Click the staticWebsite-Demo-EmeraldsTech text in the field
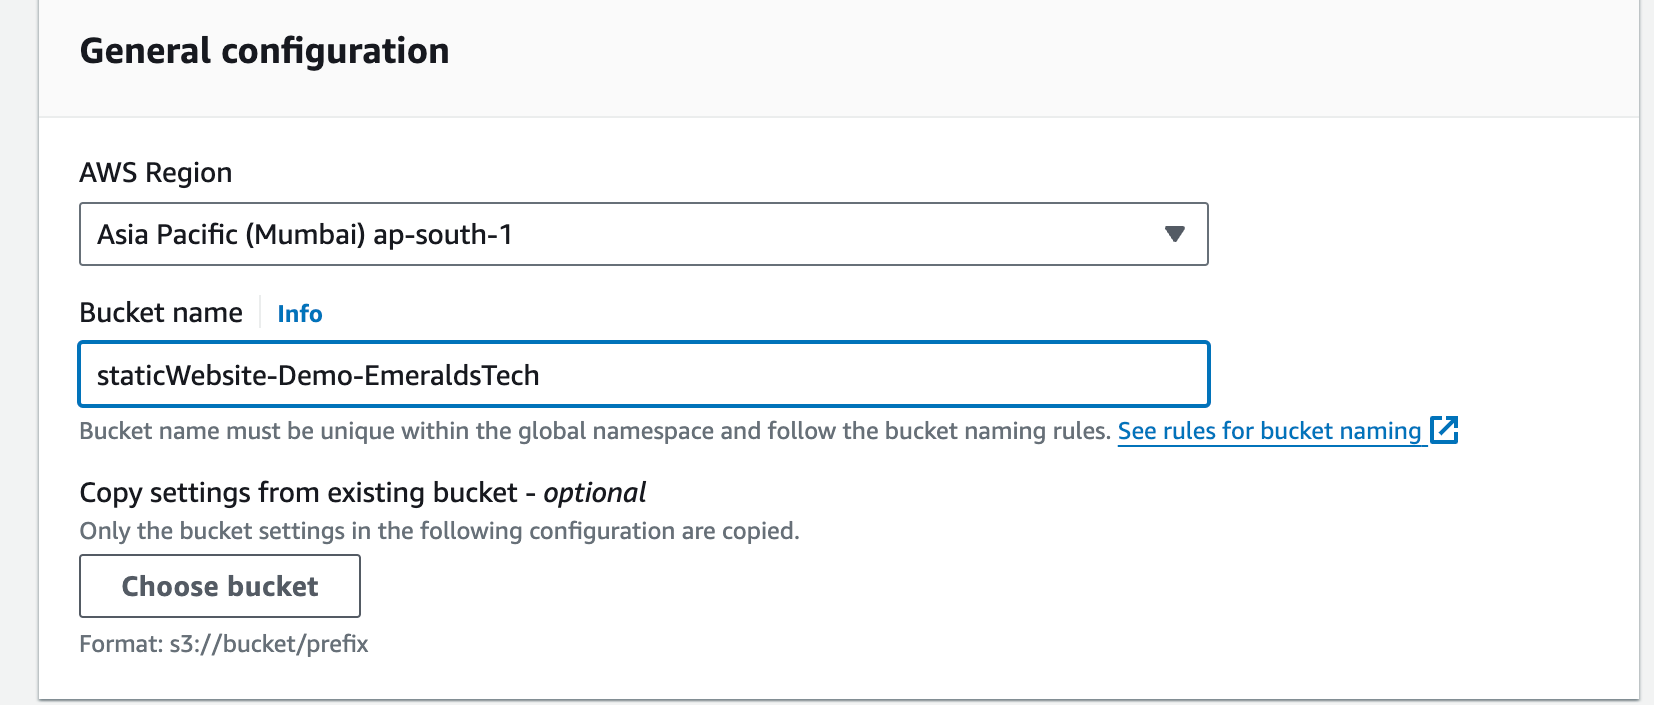1654x705 pixels. tap(317, 375)
